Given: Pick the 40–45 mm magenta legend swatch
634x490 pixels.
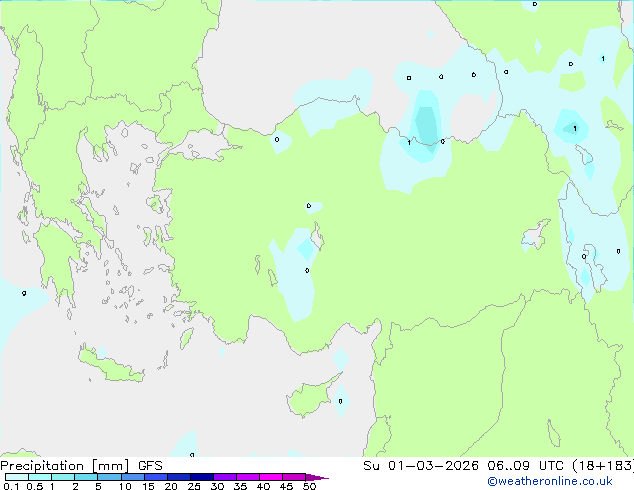Looking at the screenshot, I should [x=271, y=477].
